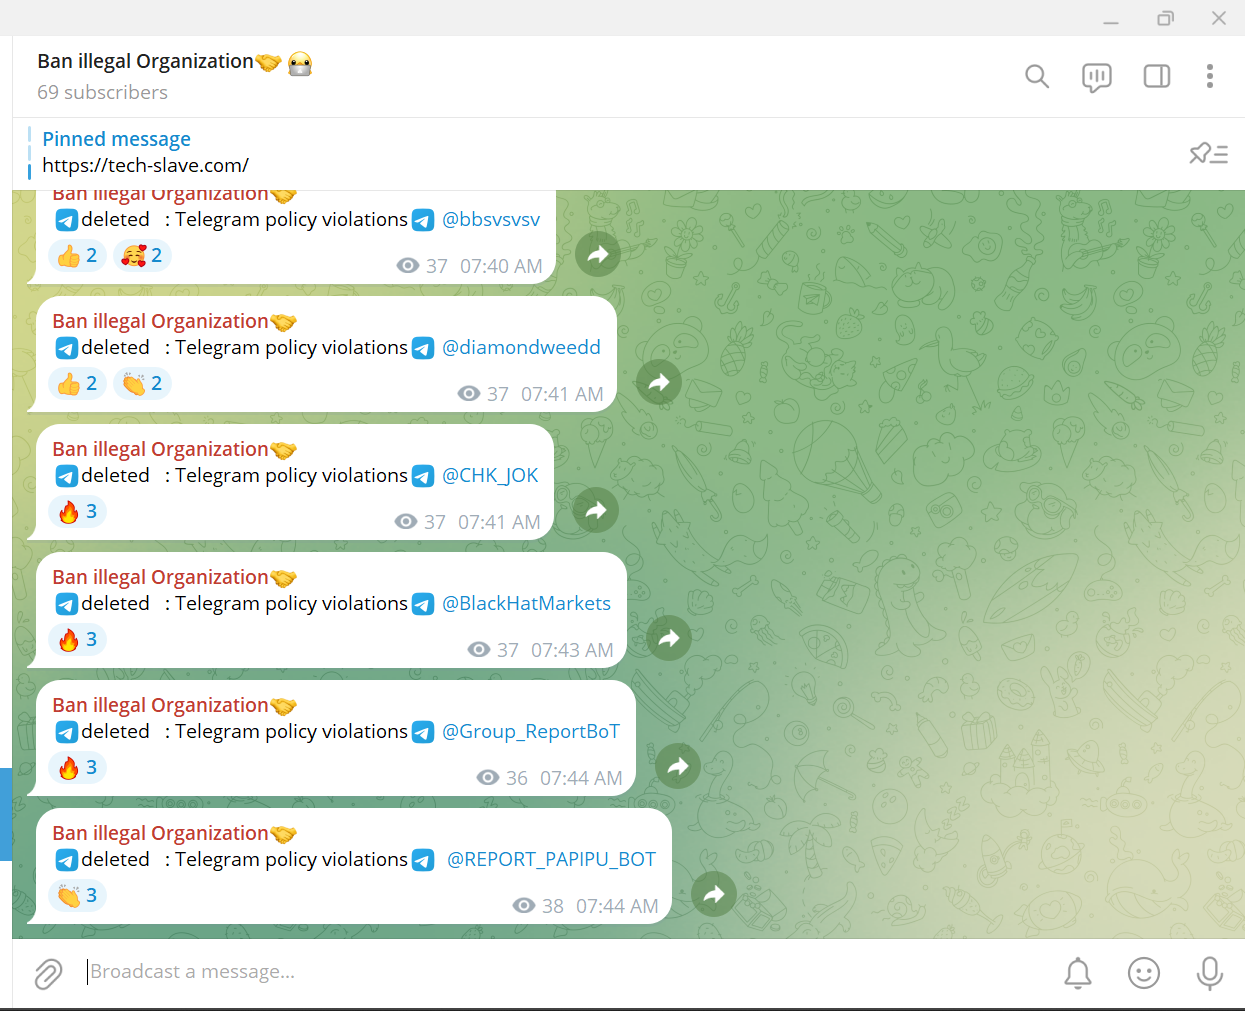Toggle fire reaction on @BlackHatMarkets message
Viewport: 1245px width, 1011px height.
coord(77,639)
